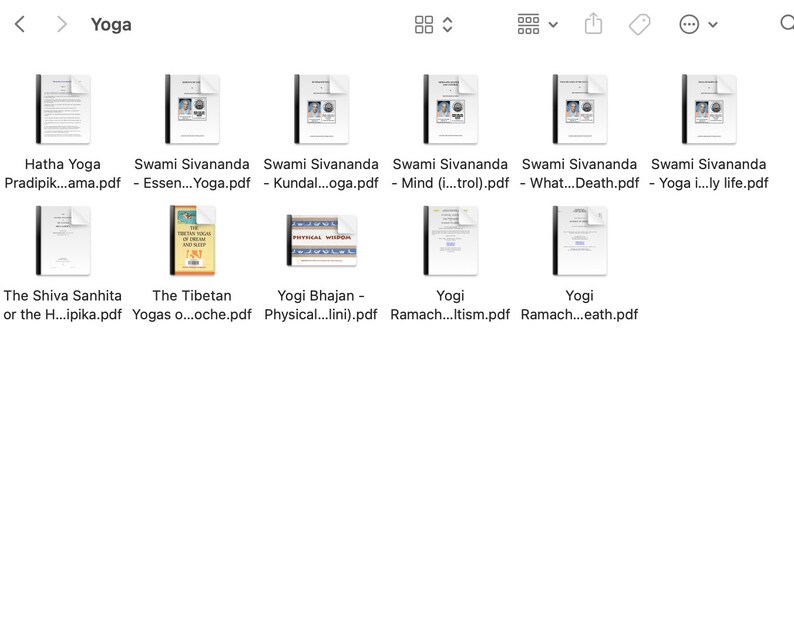Open the view mode up-down selector

tap(448, 24)
